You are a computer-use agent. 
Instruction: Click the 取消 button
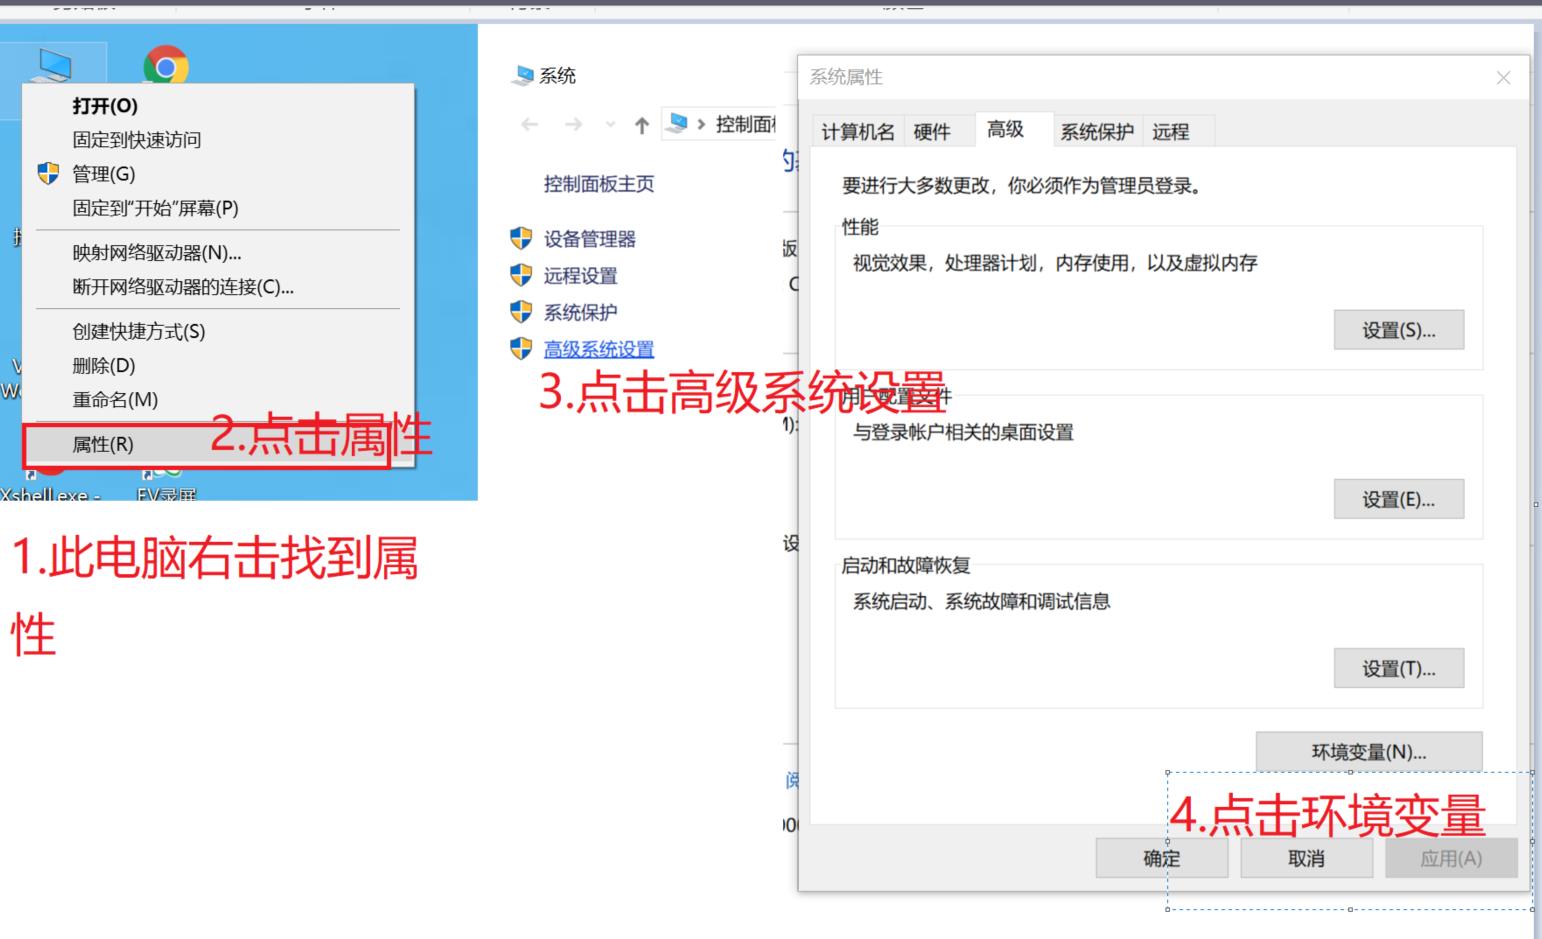click(x=1306, y=858)
